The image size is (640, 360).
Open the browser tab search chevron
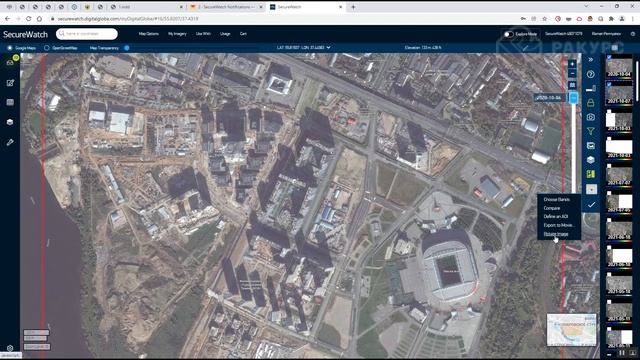point(587,7)
